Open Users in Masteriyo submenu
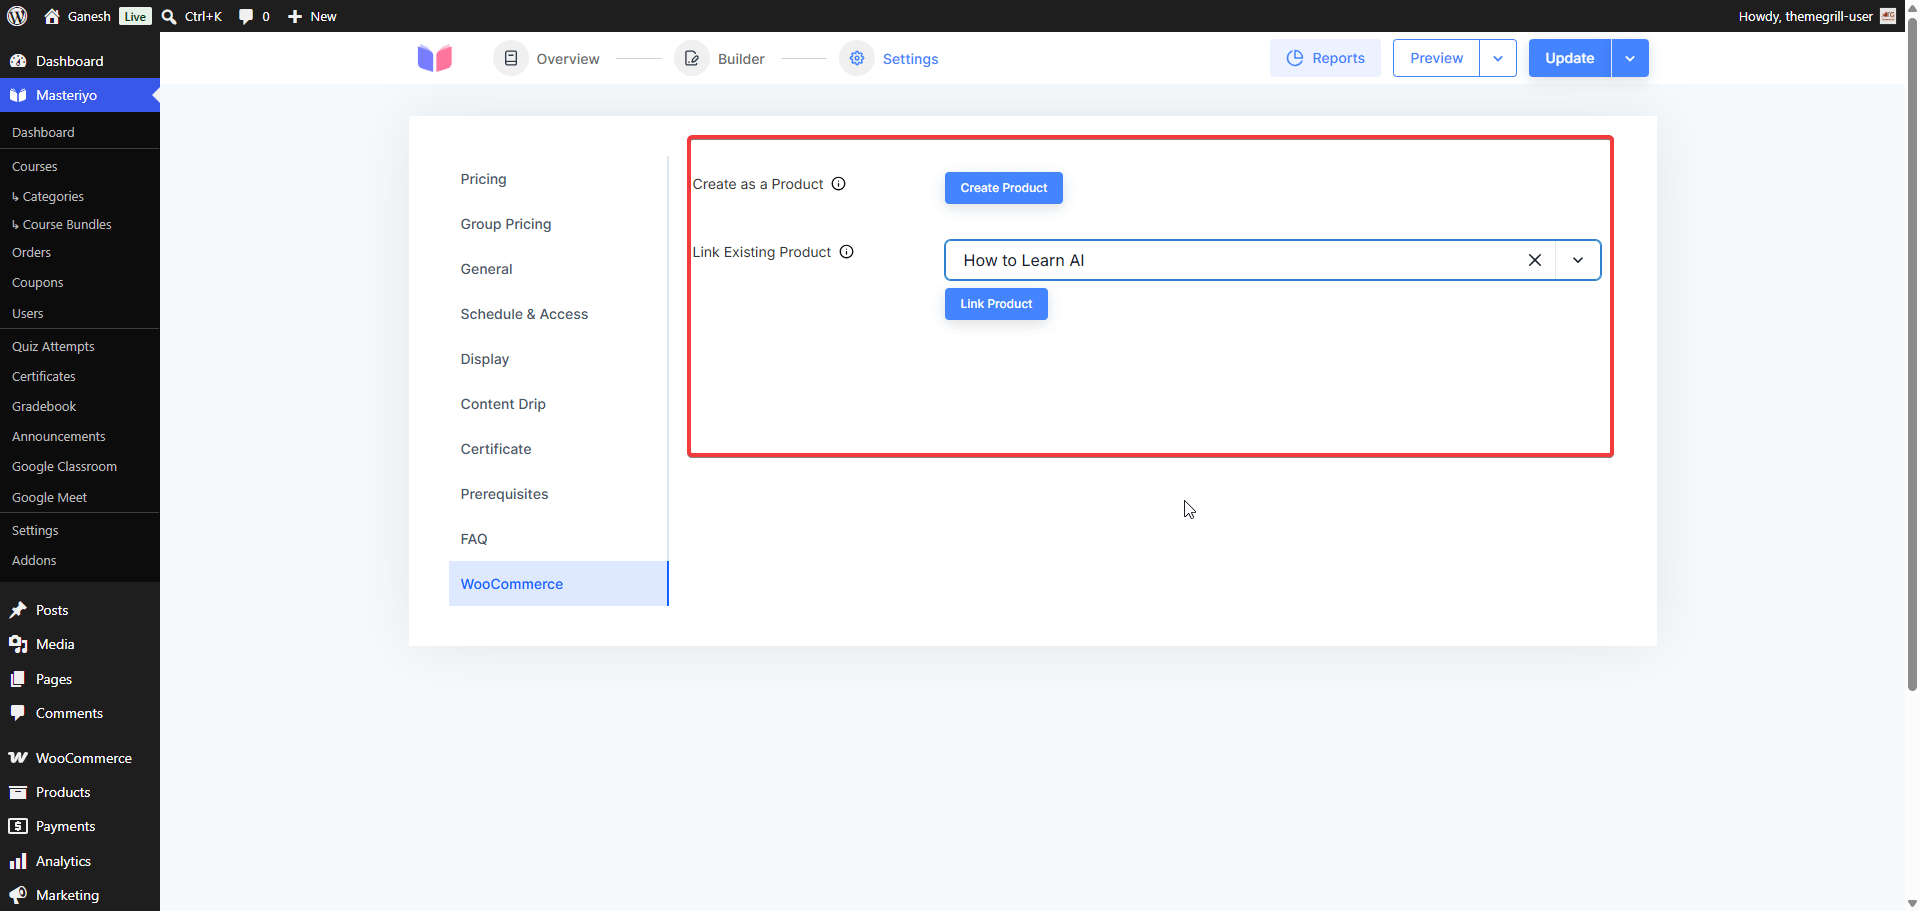Screen dimensions: 1920x911 click(x=28, y=314)
